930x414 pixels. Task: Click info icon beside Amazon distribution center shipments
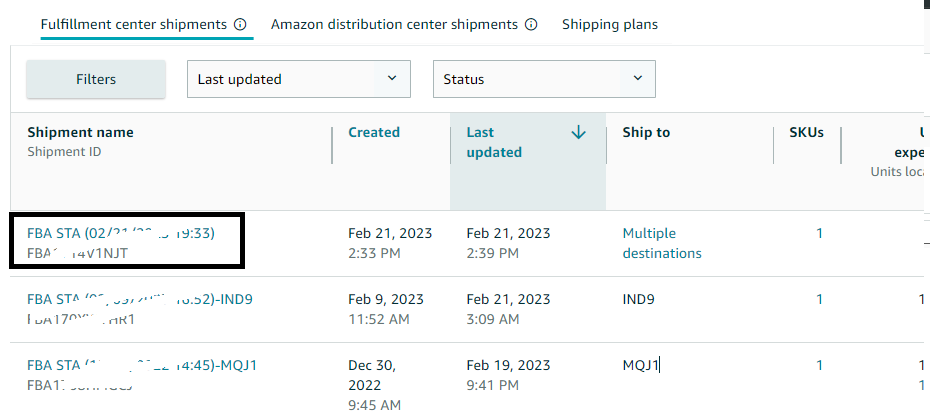coord(531,24)
